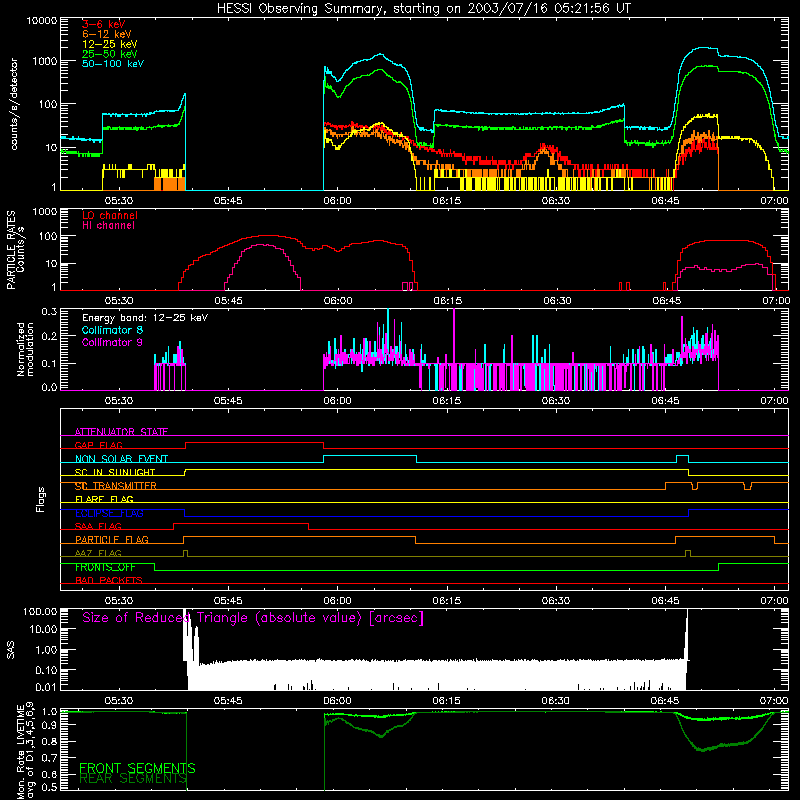
Task: Click the HESSI Observing Summary title
Action: (x=423, y=9)
